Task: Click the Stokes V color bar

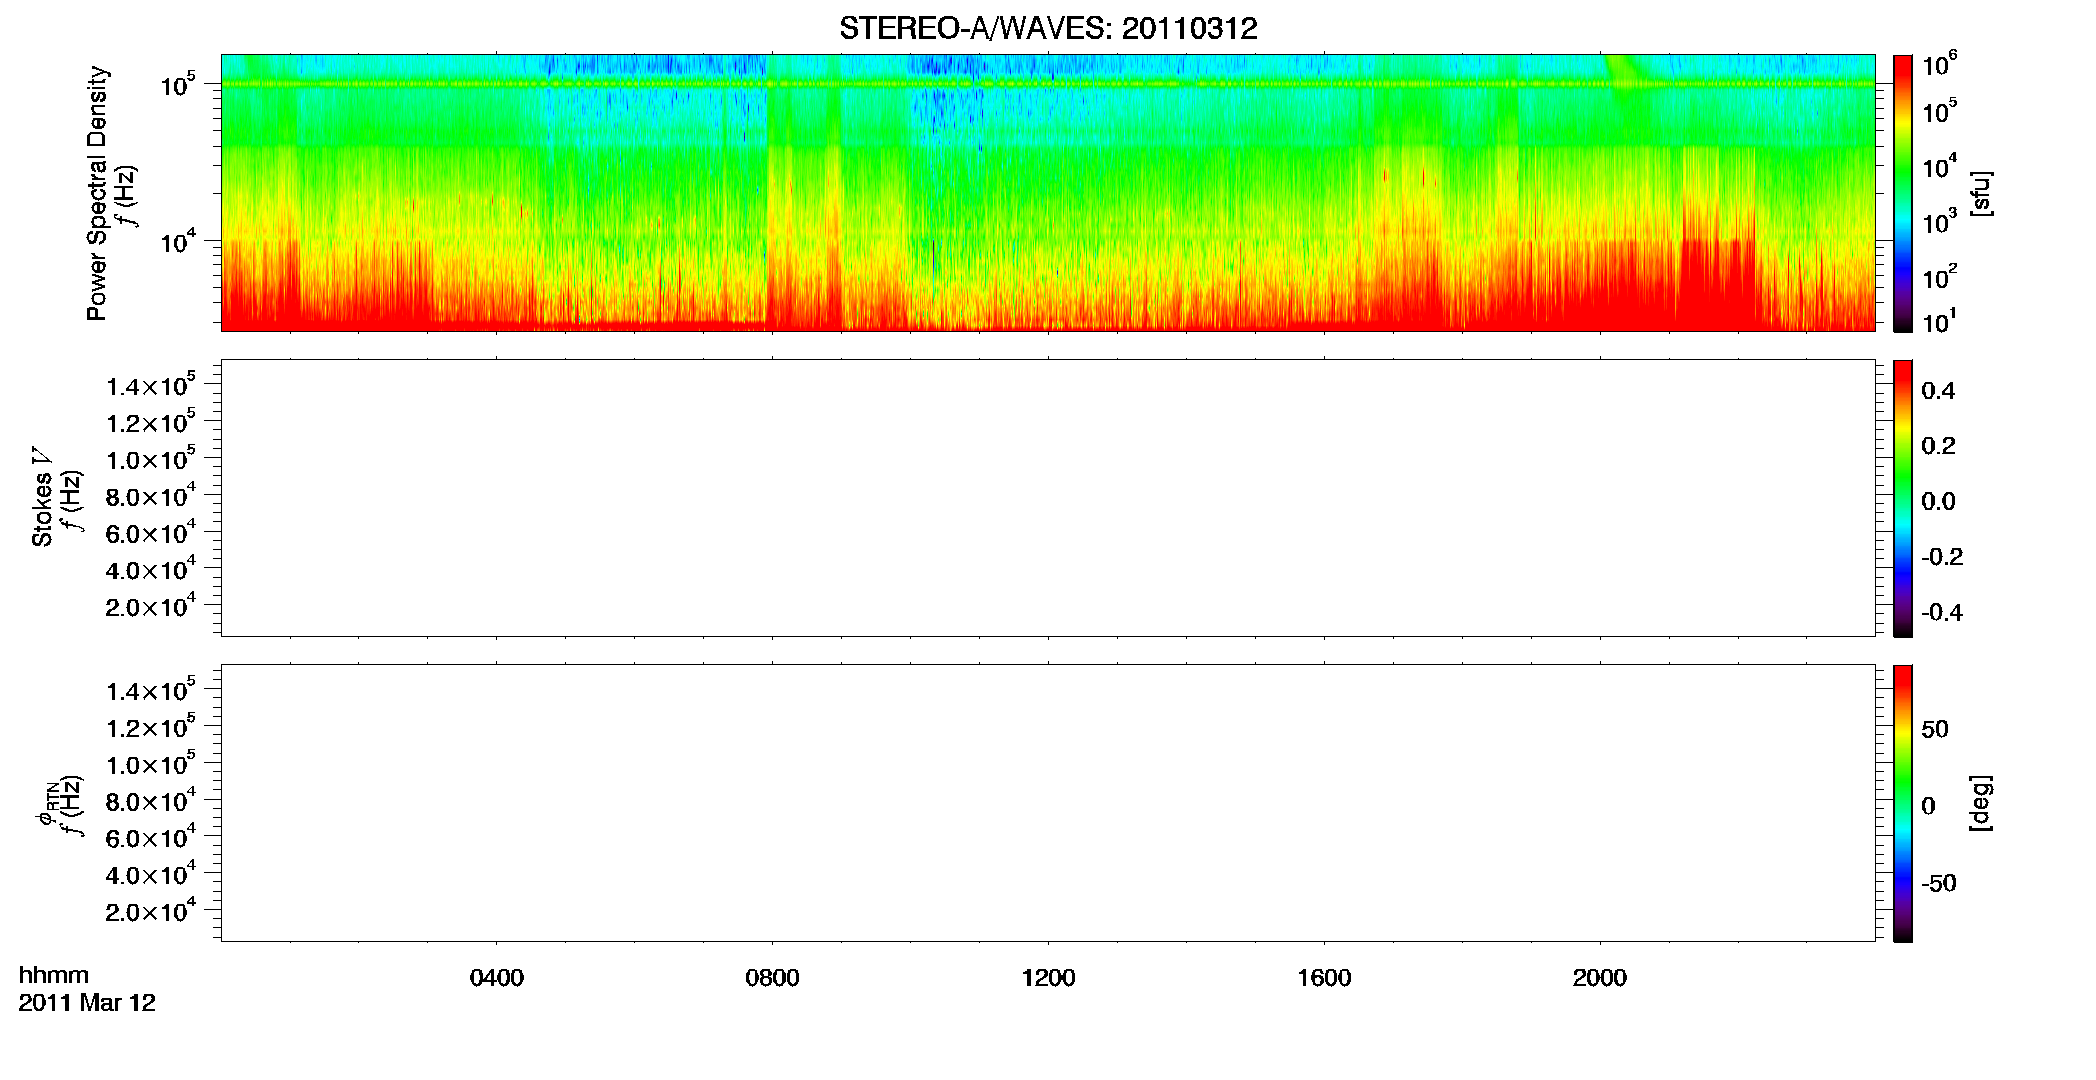Action: pos(1903,498)
